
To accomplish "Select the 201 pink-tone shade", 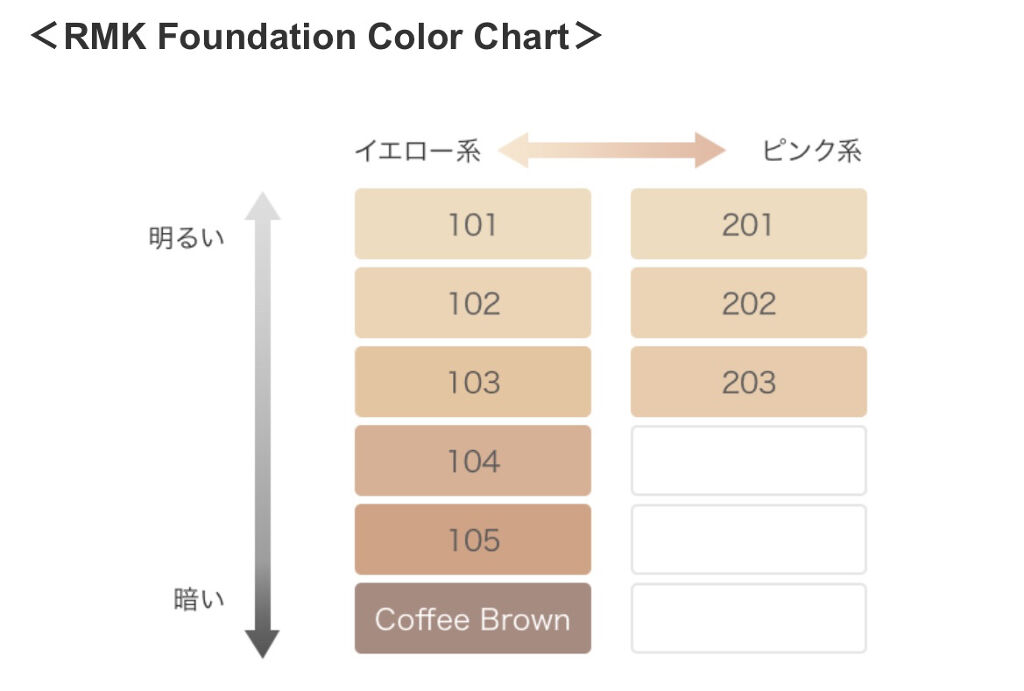I will (748, 224).
